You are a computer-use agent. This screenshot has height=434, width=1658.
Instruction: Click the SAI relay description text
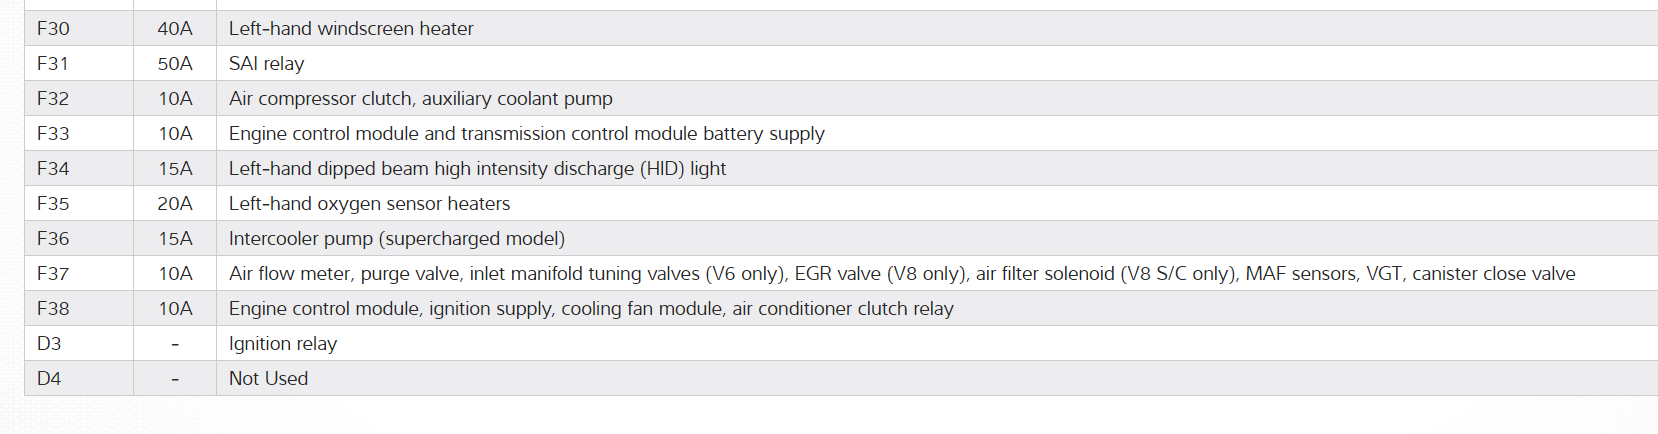pyautogui.click(x=266, y=64)
